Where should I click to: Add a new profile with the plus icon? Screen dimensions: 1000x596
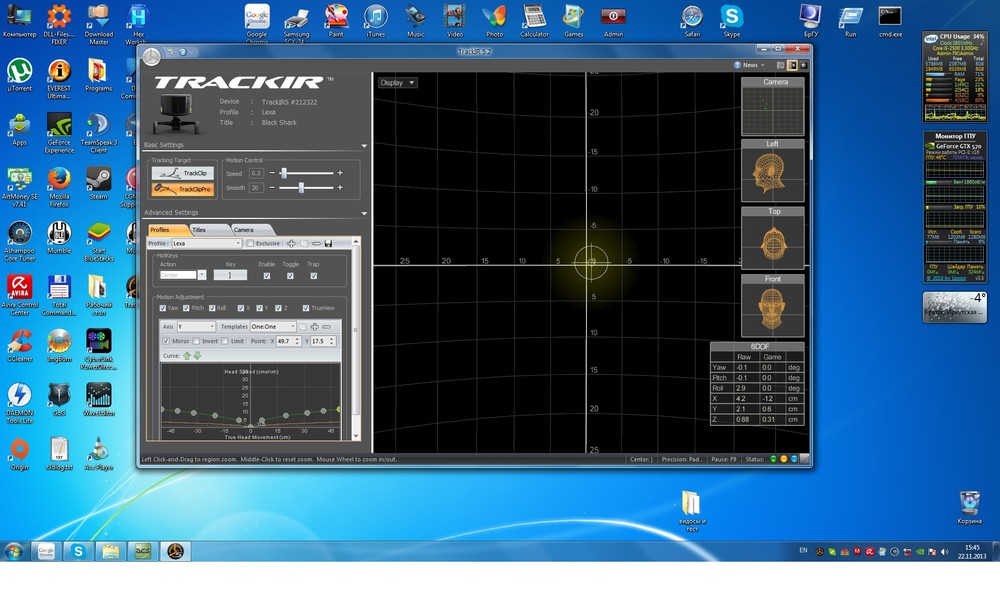[x=291, y=243]
